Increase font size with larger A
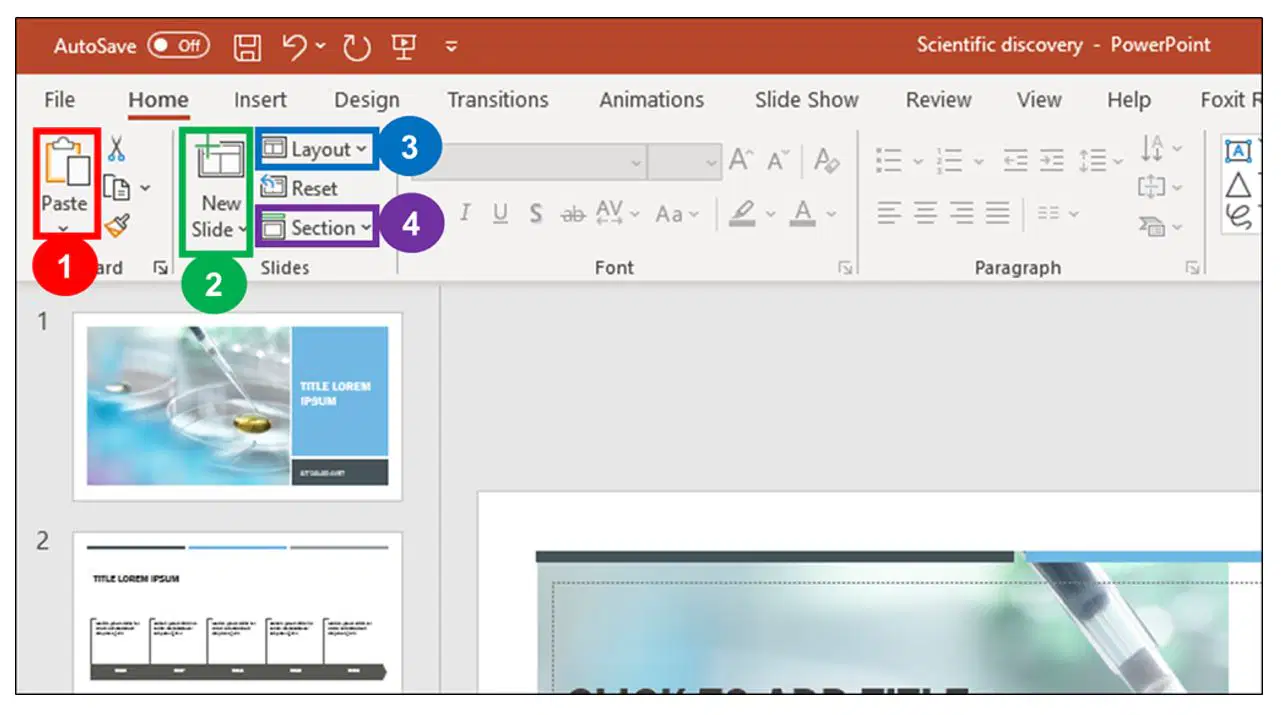 click(740, 160)
